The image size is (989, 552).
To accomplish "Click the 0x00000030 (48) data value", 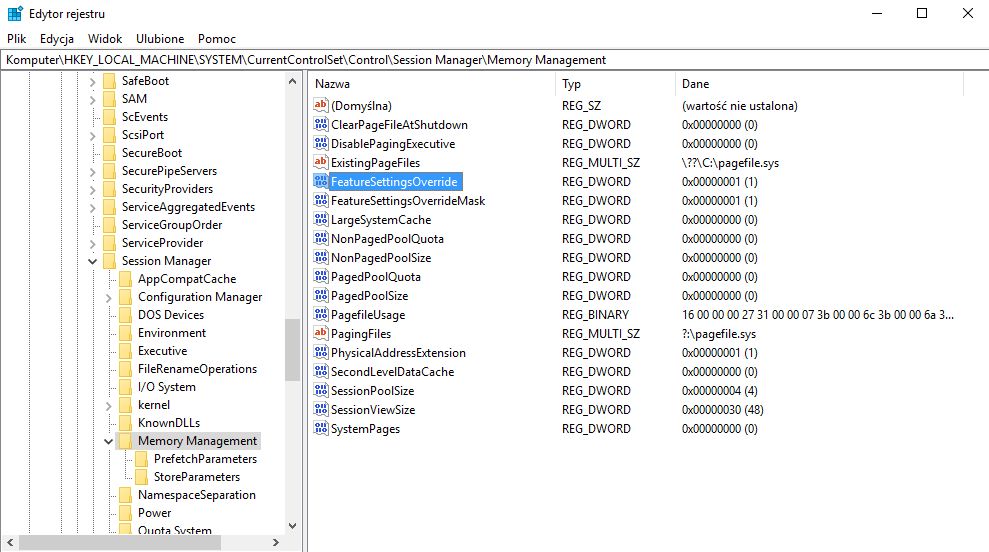I will click(x=723, y=409).
